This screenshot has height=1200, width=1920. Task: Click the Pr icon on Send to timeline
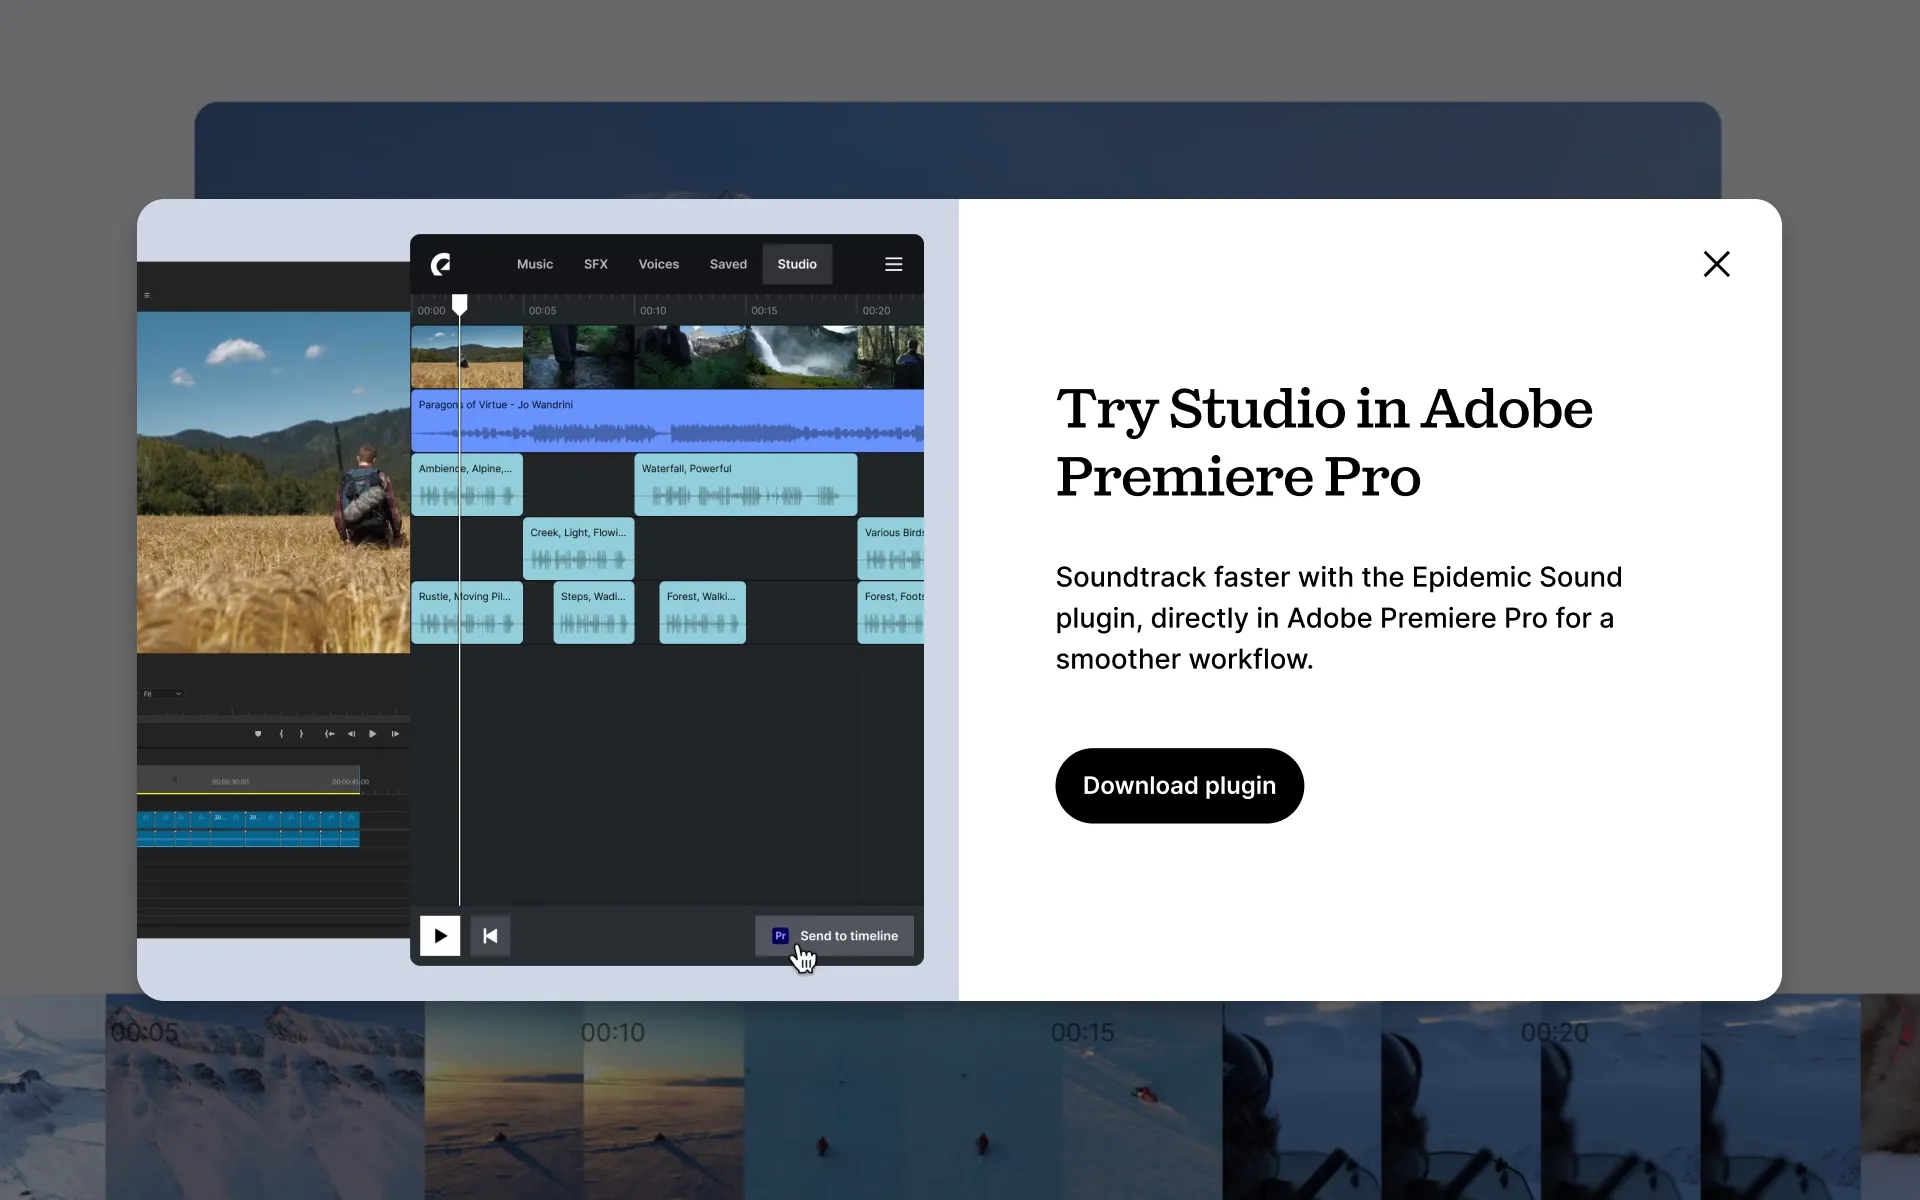pyautogui.click(x=780, y=936)
